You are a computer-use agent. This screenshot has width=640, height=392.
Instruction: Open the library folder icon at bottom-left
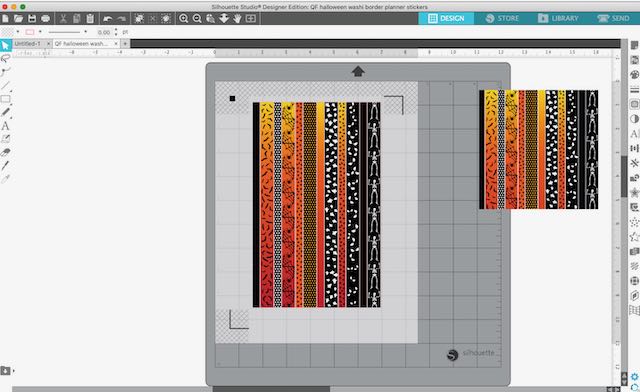5,371
